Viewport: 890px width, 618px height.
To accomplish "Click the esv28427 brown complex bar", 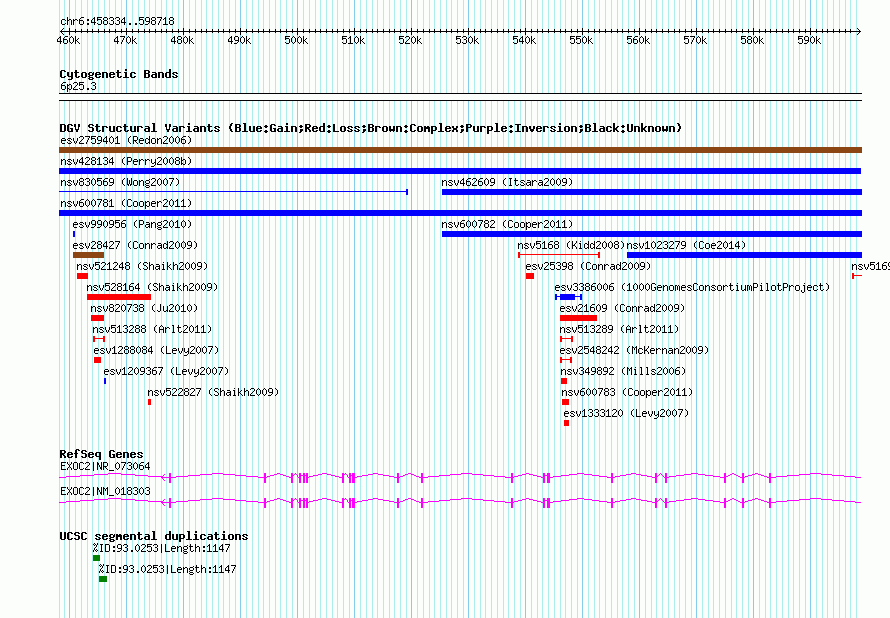I will [x=88, y=255].
